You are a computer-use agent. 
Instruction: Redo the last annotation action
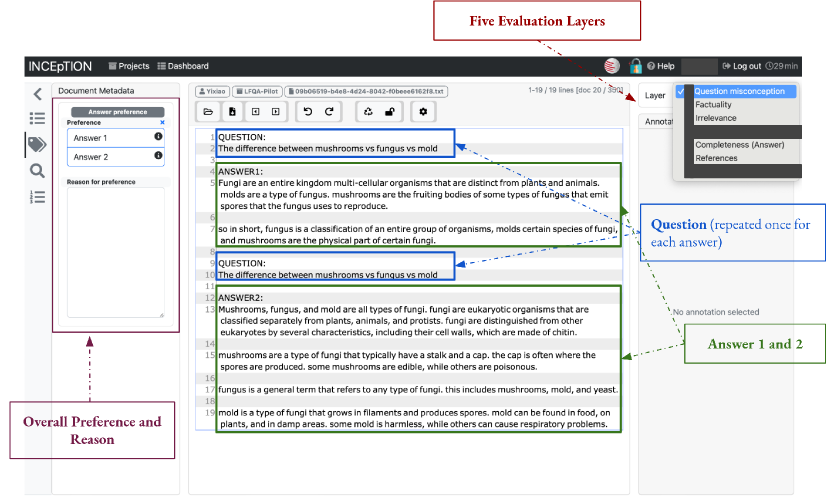329,111
